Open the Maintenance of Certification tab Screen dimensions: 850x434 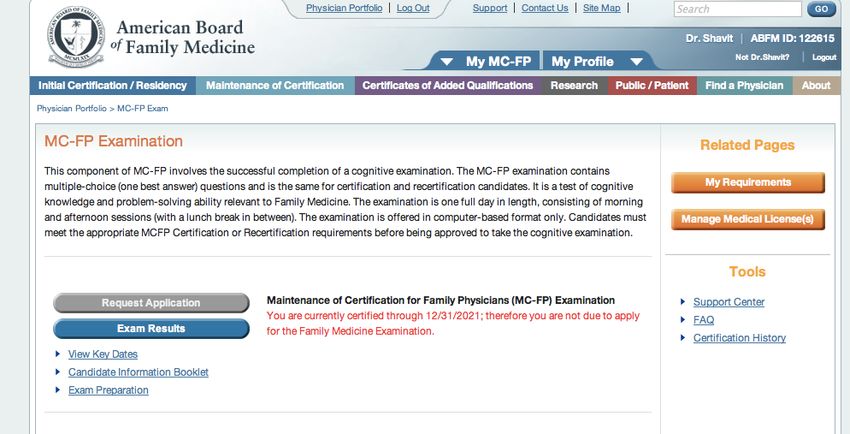(275, 86)
